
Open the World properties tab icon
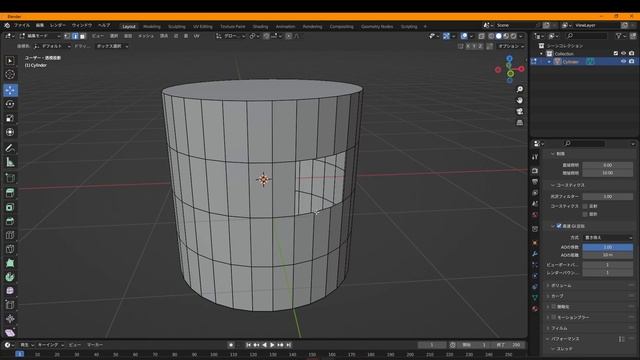(x=535, y=215)
